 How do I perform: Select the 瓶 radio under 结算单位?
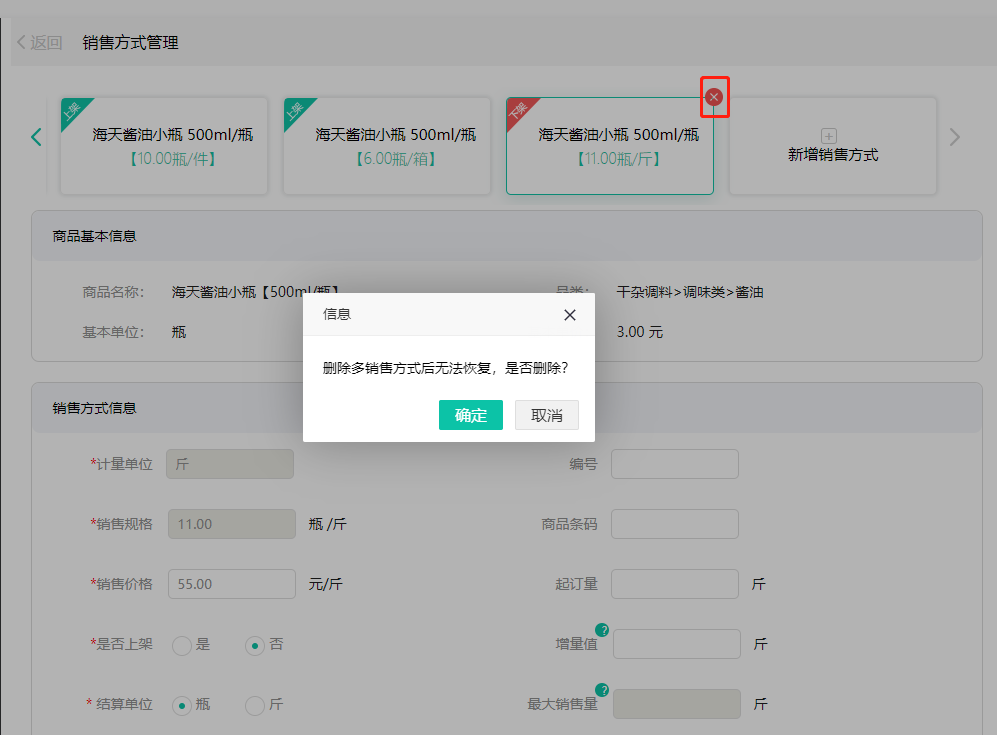click(181, 705)
